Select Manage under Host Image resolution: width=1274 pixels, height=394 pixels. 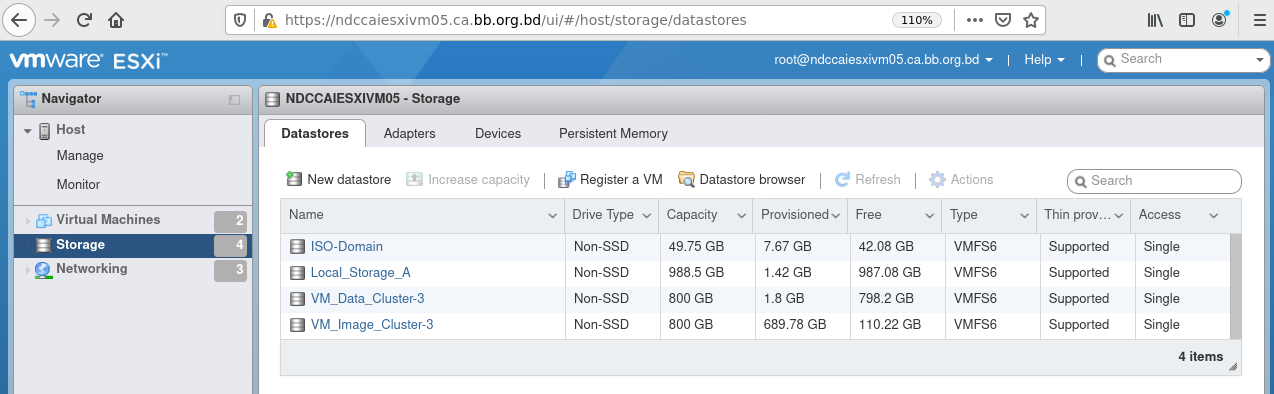pyautogui.click(x=80, y=156)
